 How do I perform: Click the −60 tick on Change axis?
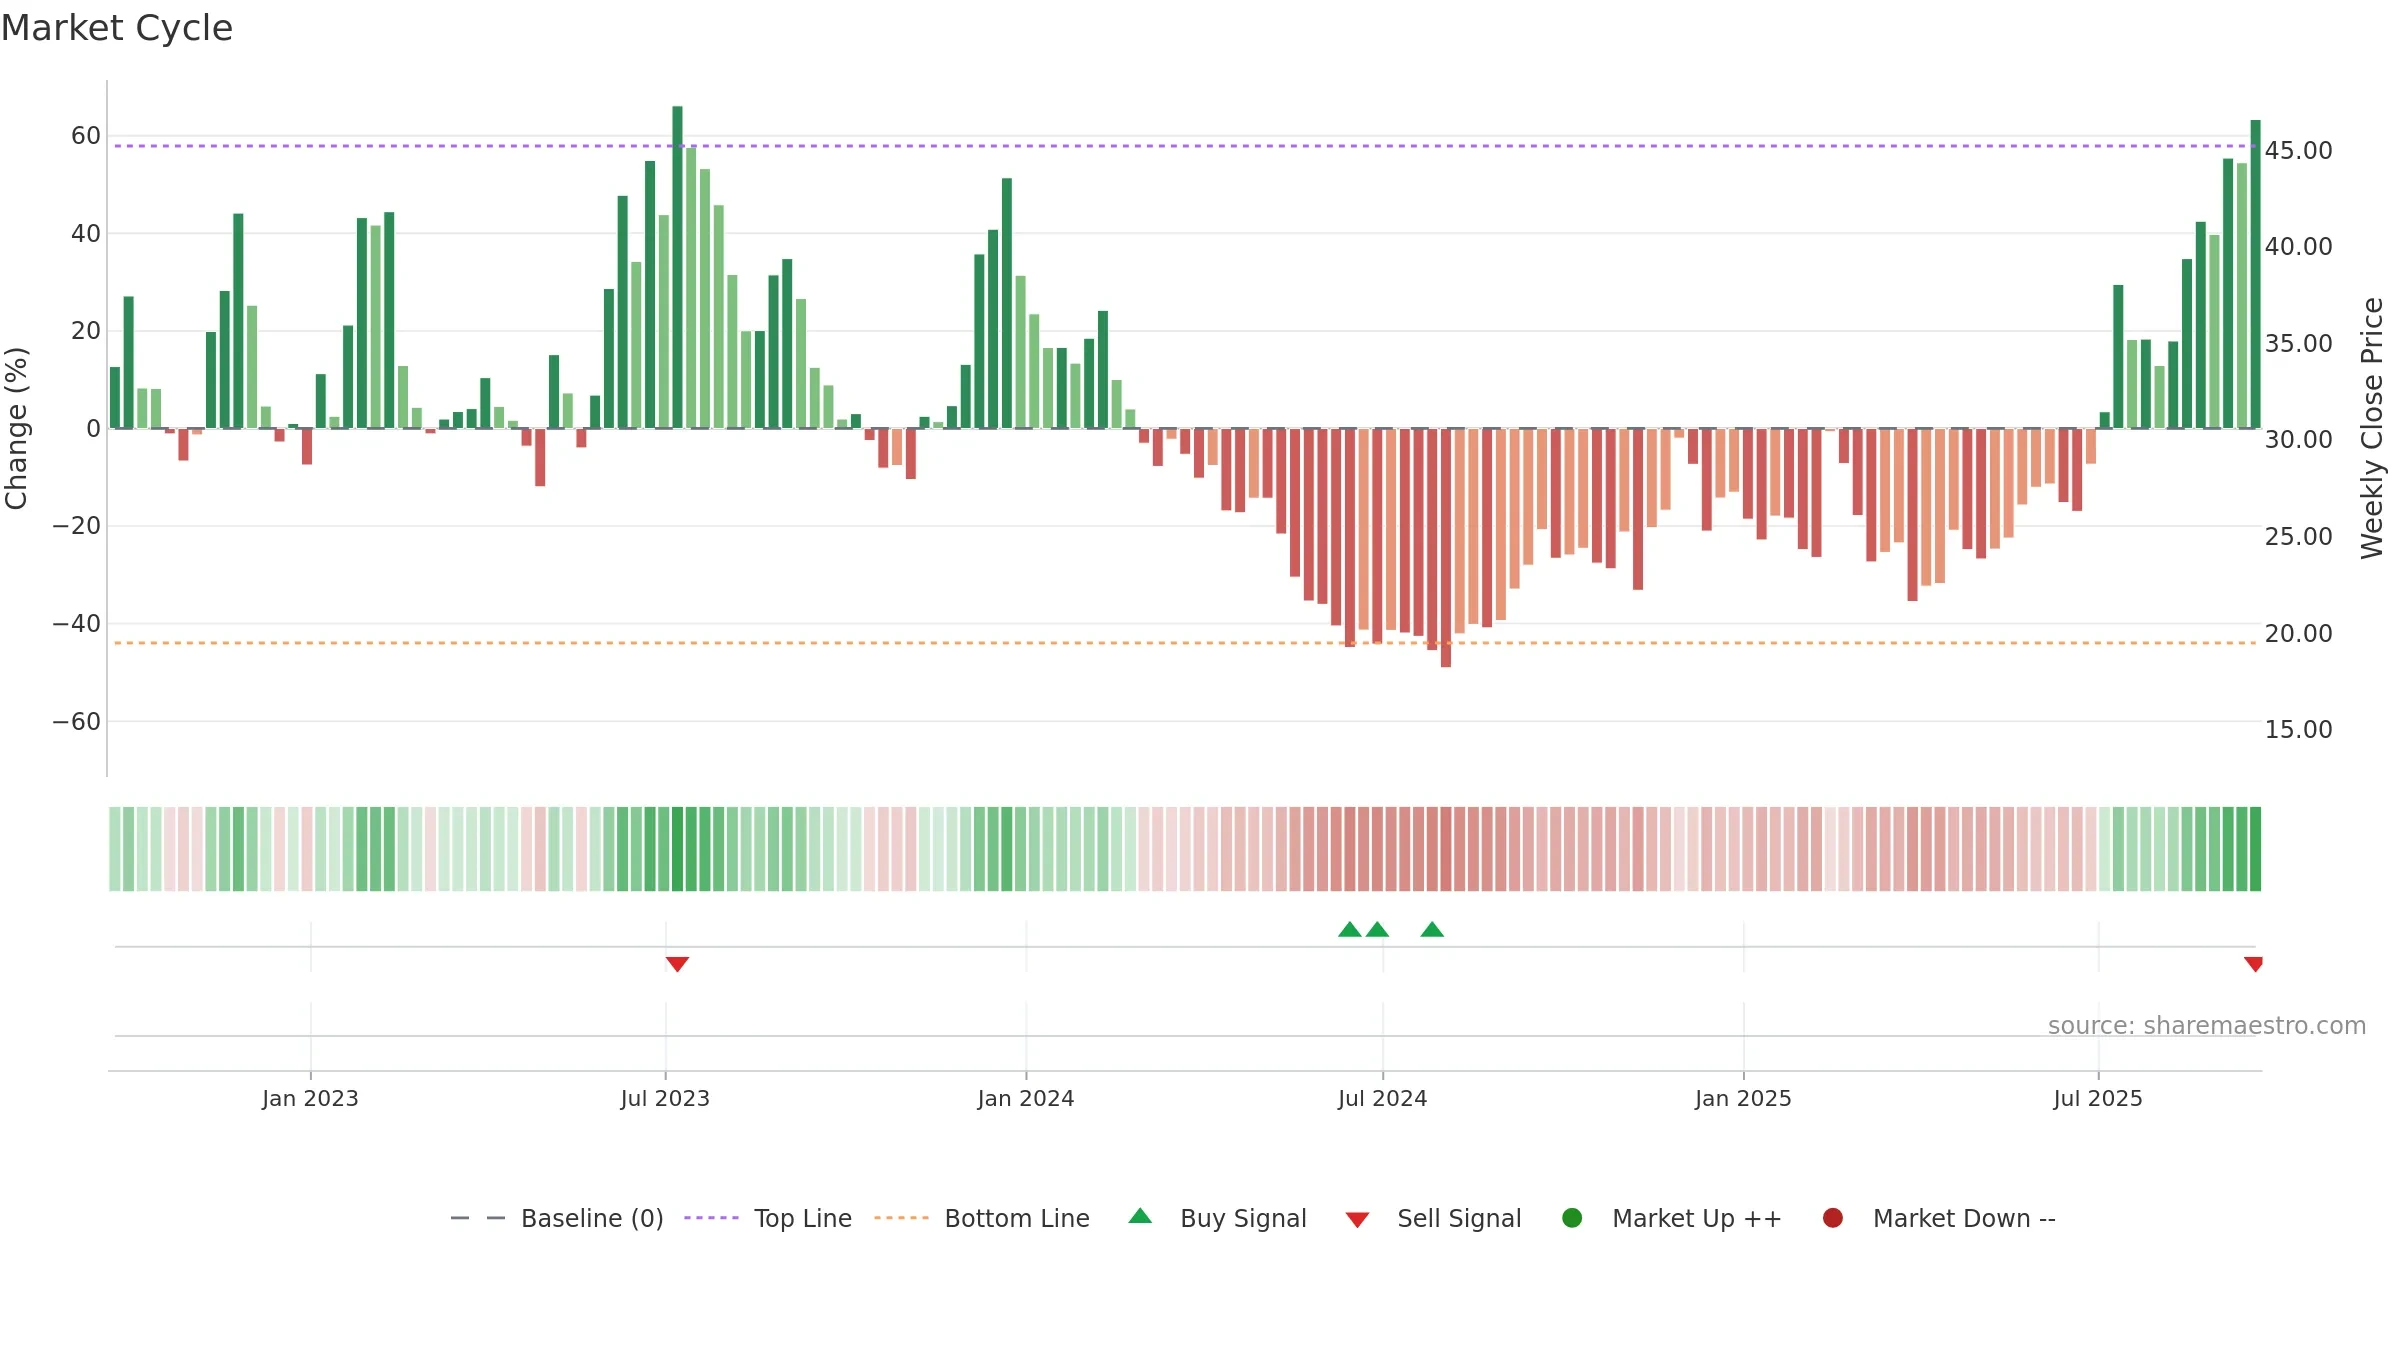(x=77, y=721)
